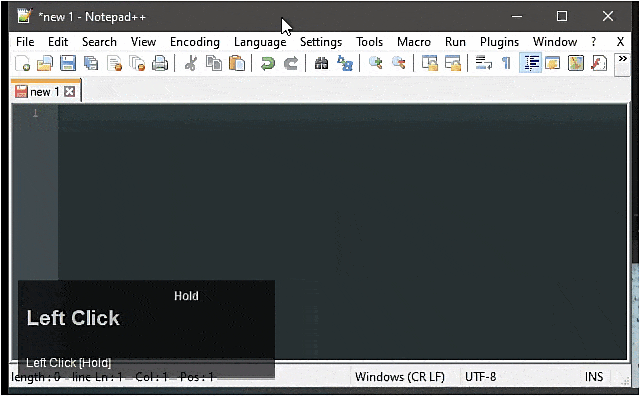This screenshot has height=396, width=640.
Task: Open the Encoding menu
Action: tap(195, 42)
